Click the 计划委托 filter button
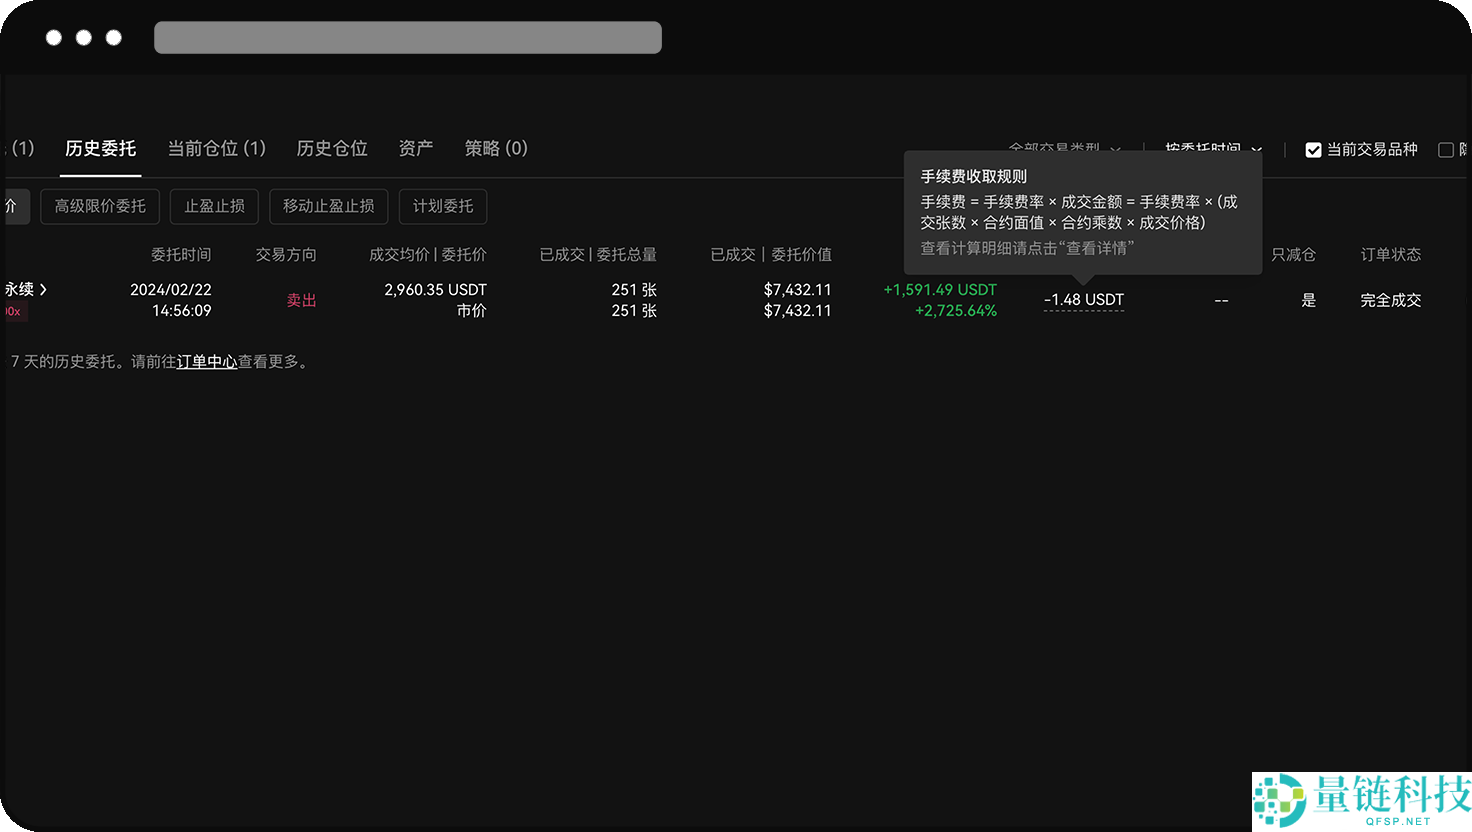Viewport: 1472px width, 832px height. tap(443, 206)
